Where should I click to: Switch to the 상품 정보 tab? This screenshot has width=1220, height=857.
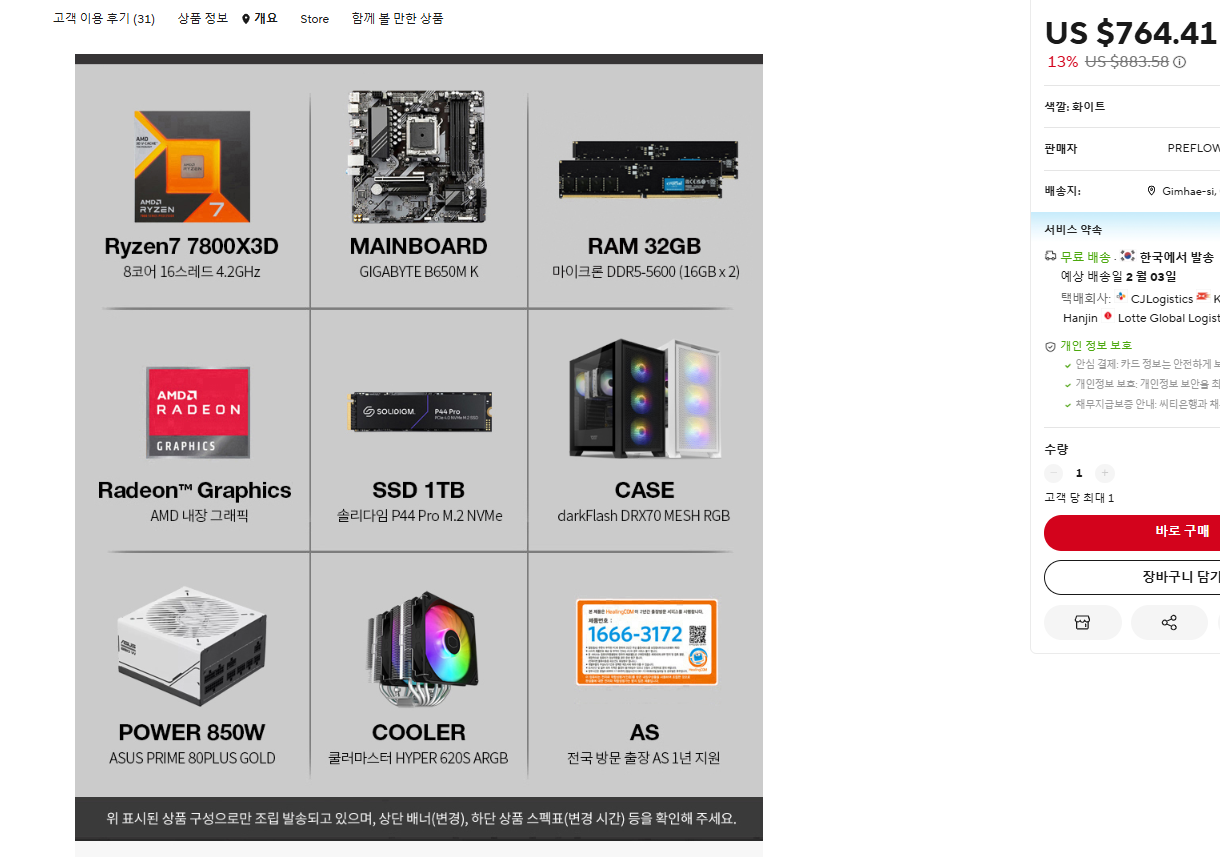(x=203, y=19)
